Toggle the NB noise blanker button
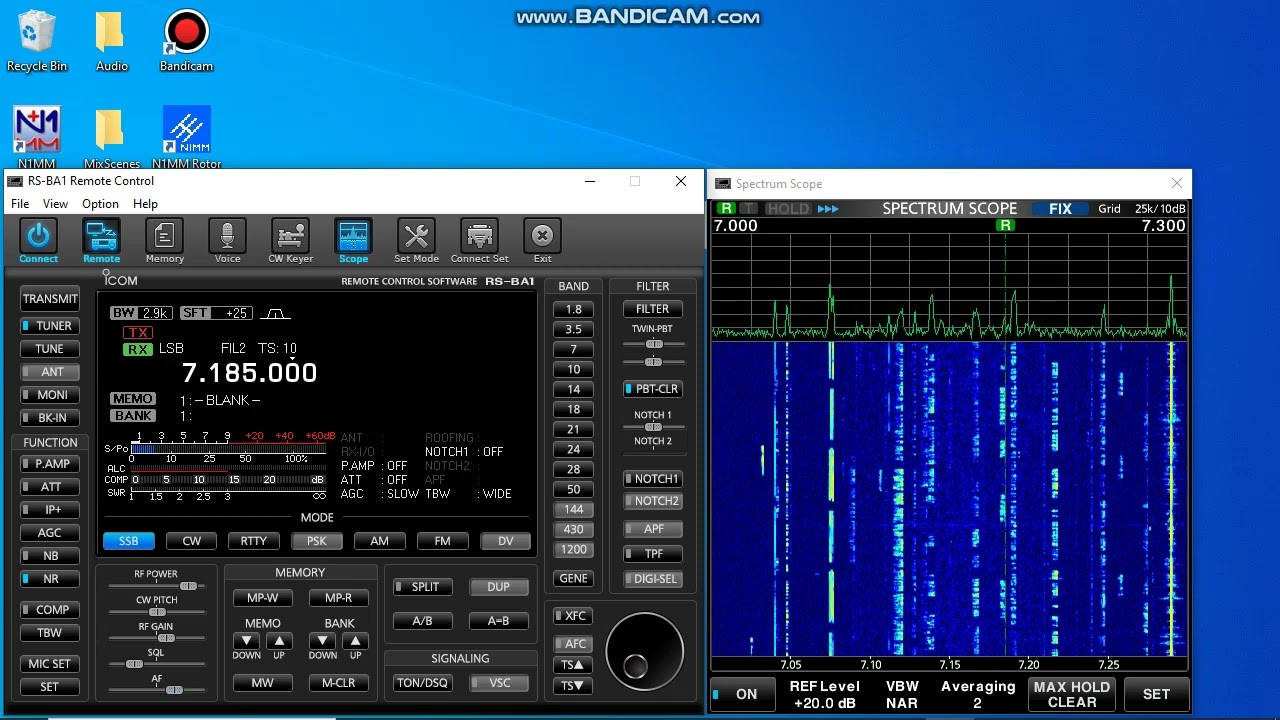This screenshot has width=1280, height=720. [x=50, y=556]
